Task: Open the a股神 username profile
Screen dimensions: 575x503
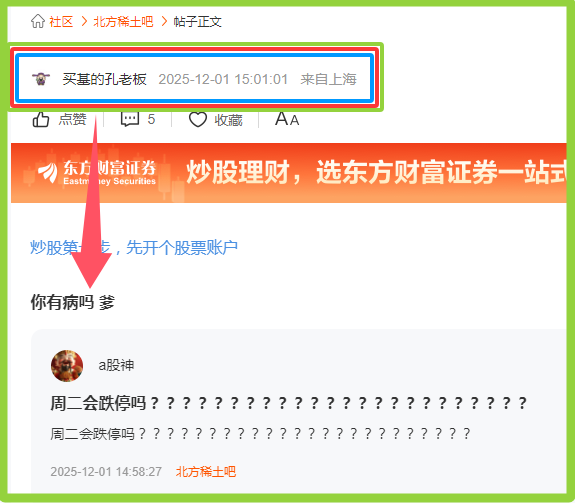Action: [116, 365]
